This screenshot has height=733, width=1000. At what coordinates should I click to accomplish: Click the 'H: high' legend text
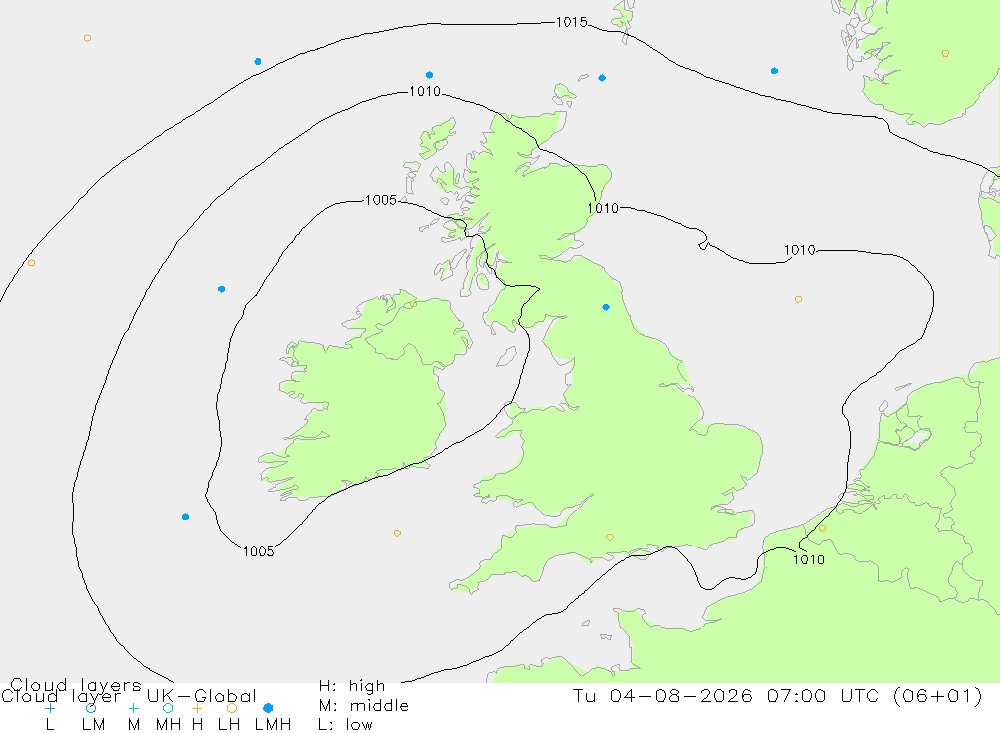tap(352, 686)
